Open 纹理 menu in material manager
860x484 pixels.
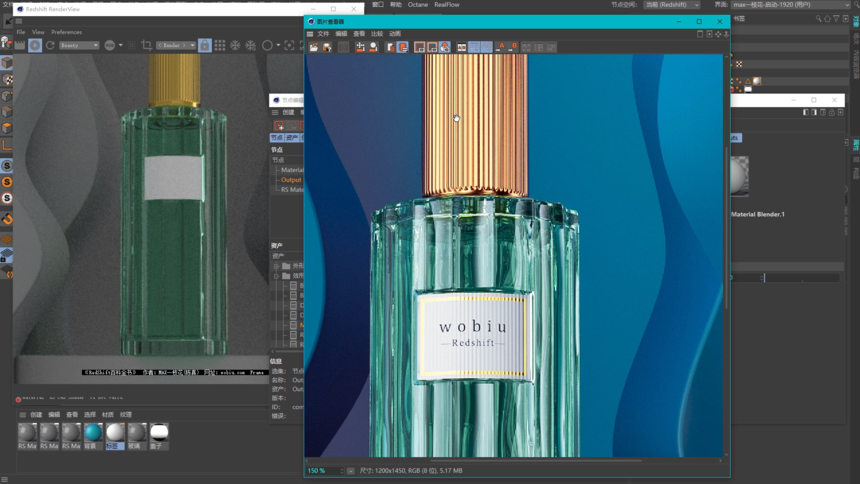tap(126, 414)
